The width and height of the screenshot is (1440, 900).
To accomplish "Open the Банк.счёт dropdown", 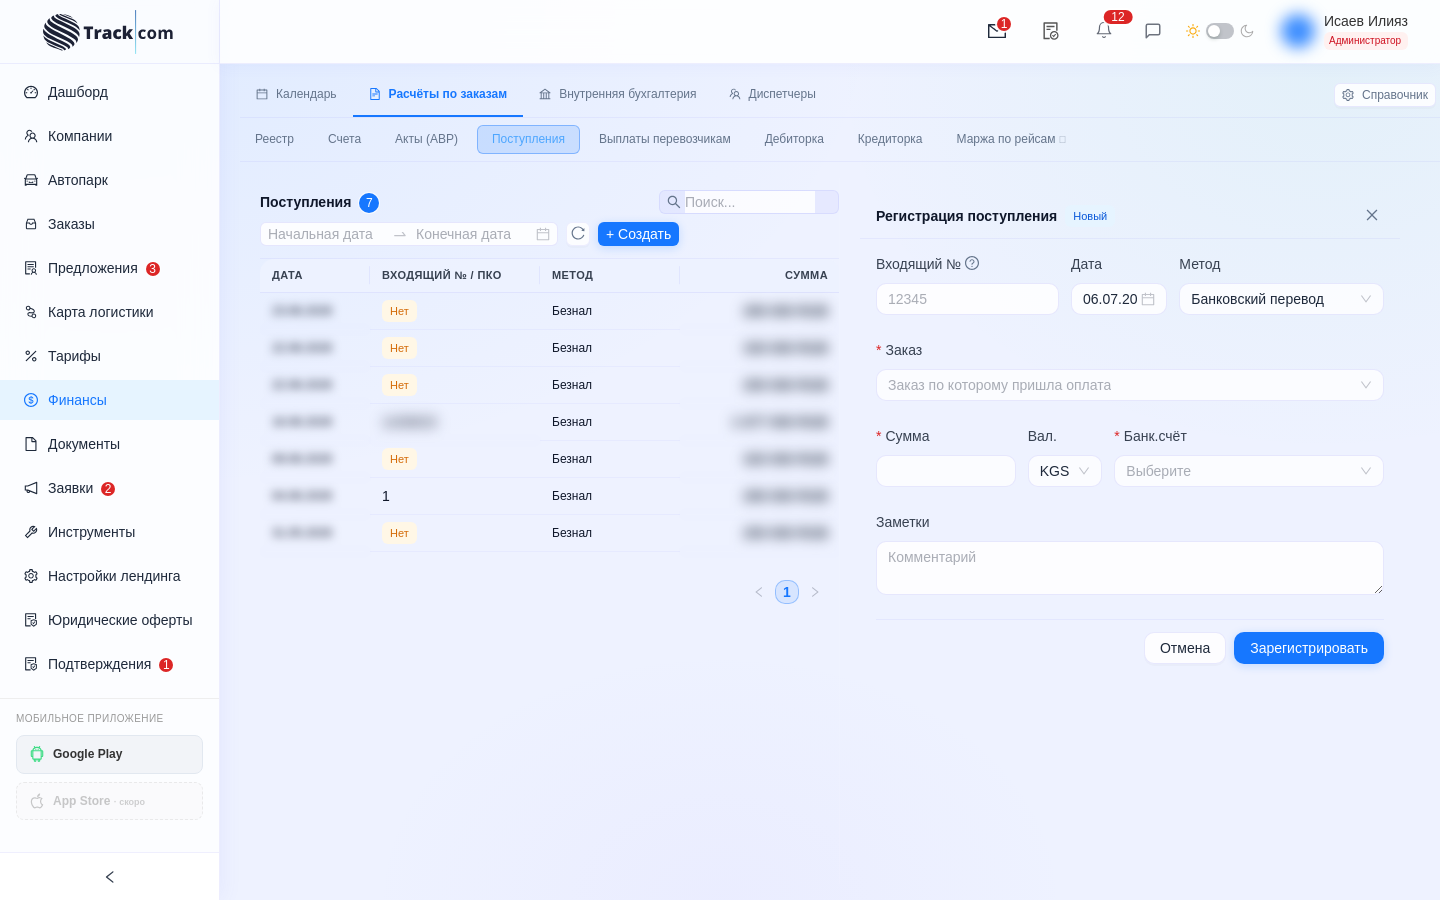I will tap(1249, 471).
